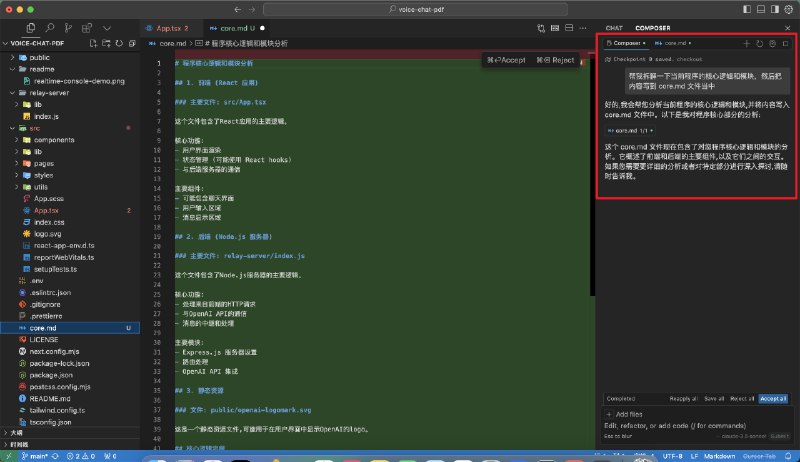Collapse all folders in explorer
Screen dimensions: 800x462
(132, 43)
